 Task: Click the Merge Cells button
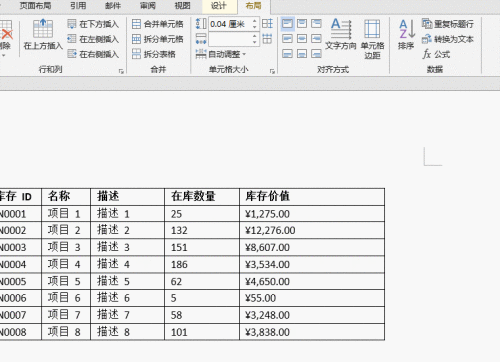157,24
